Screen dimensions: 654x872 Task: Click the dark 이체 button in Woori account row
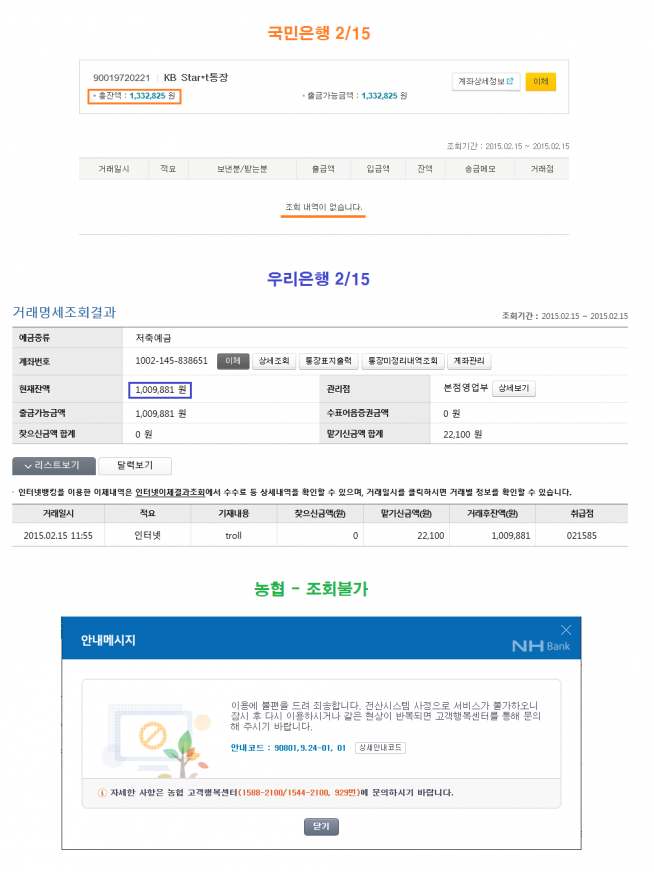pyautogui.click(x=233, y=361)
